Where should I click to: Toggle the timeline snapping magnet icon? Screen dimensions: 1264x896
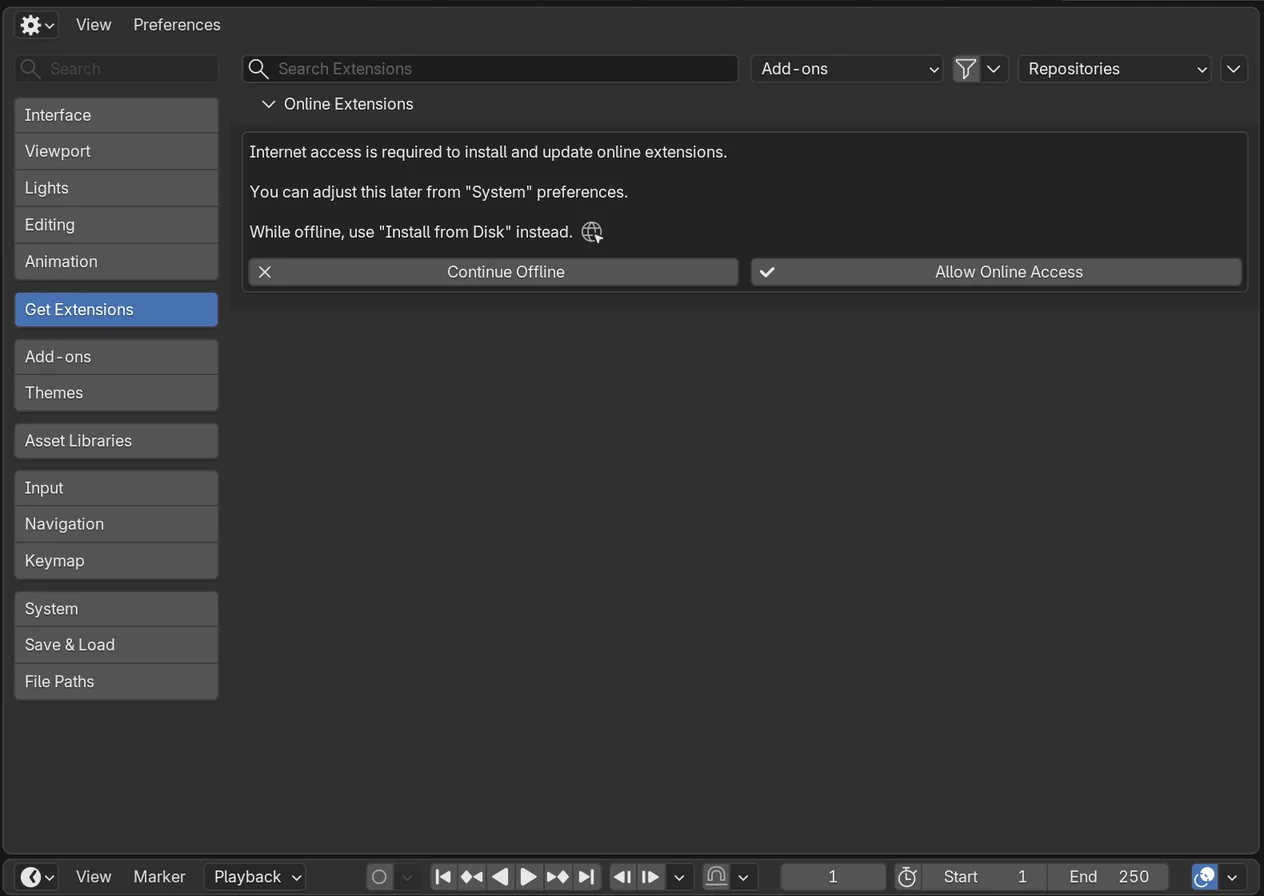[716, 877]
